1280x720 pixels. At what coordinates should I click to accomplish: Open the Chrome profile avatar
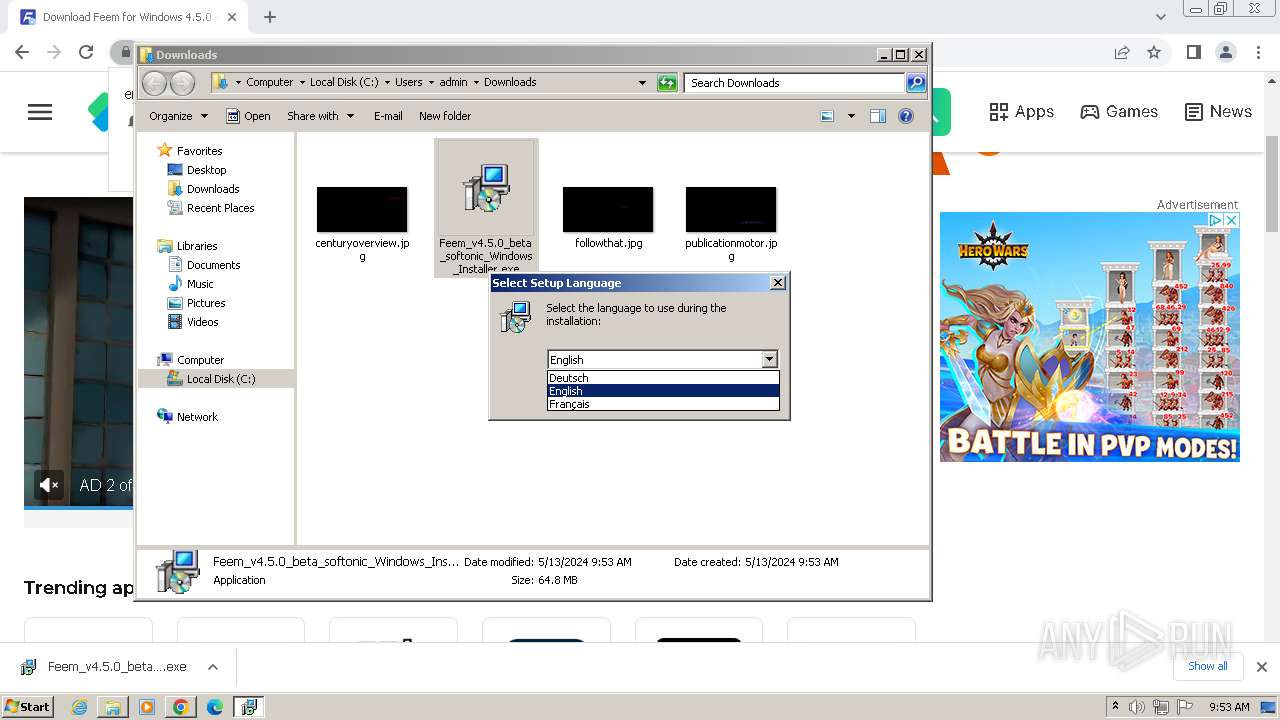coord(1225,52)
